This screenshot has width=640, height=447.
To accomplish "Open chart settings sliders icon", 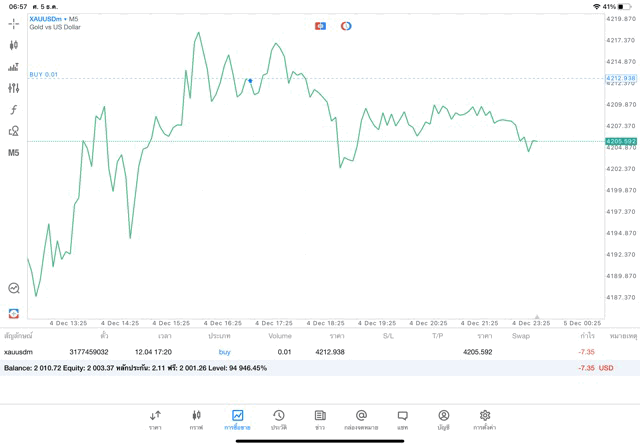I will click(x=14, y=88).
